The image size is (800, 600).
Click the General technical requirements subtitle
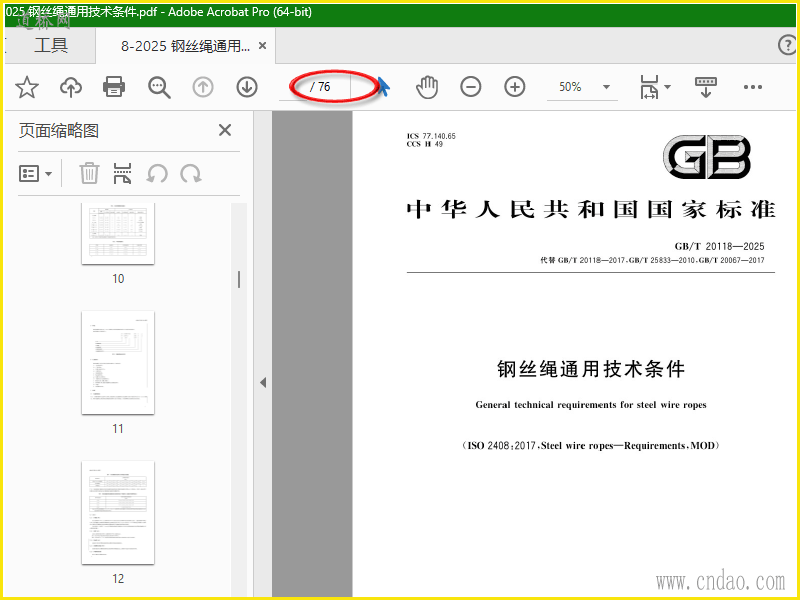591,405
